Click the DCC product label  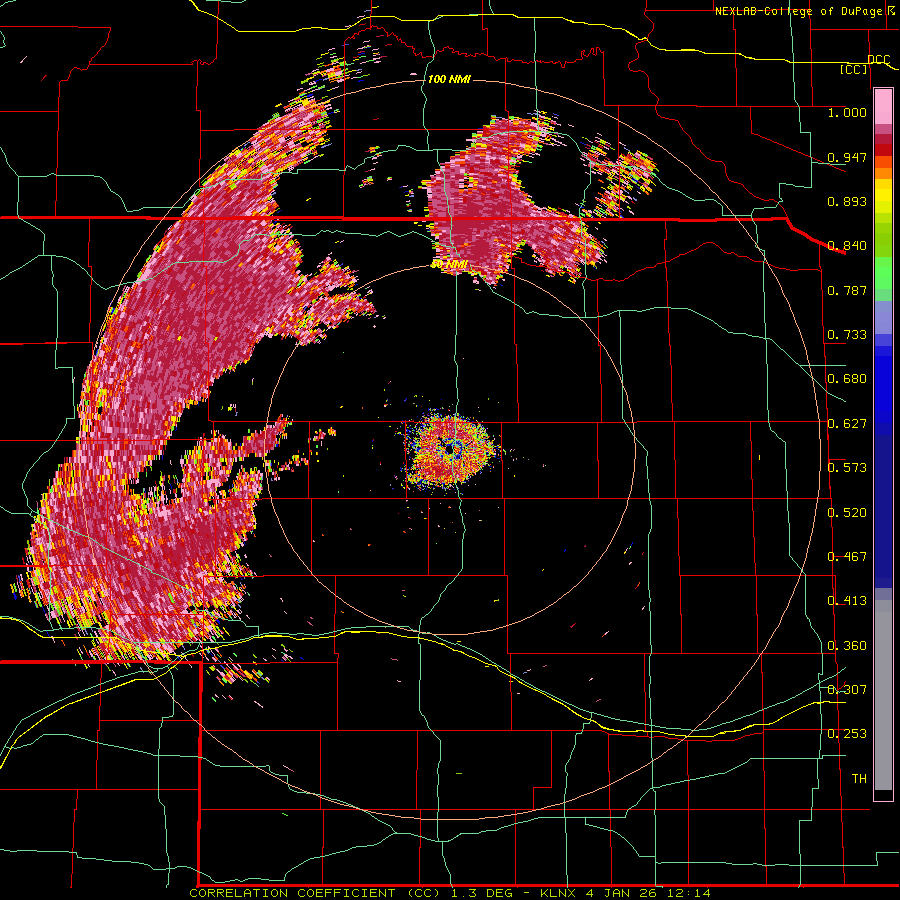point(878,60)
